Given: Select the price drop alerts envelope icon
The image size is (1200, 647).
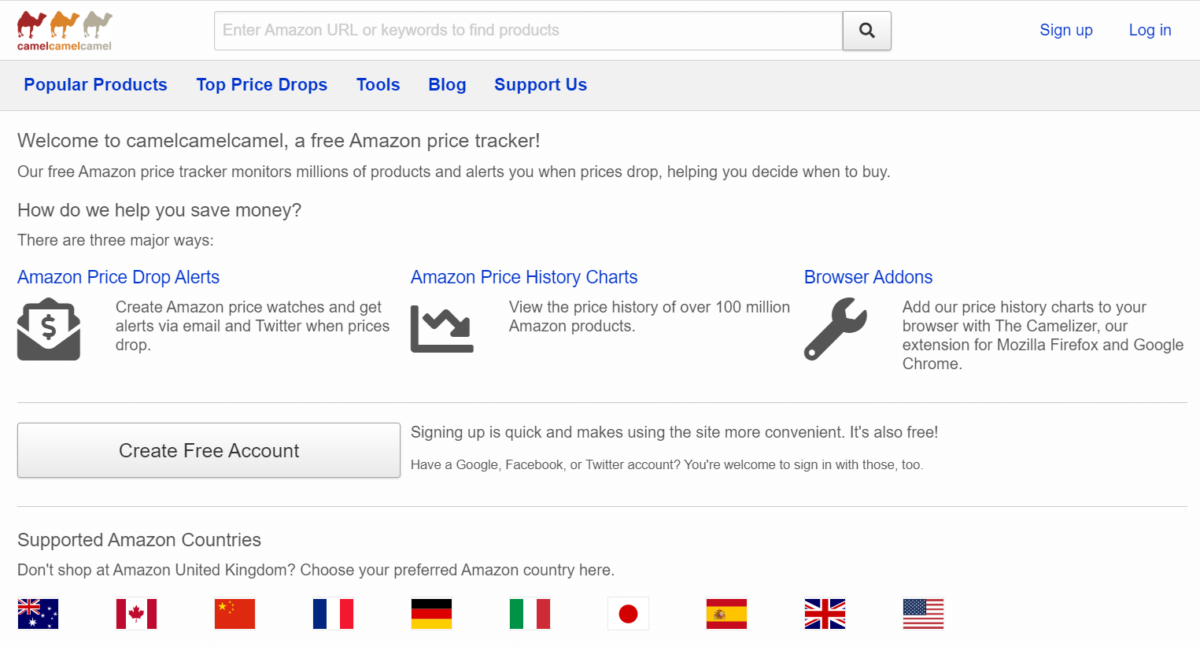Looking at the screenshot, I should point(47,327).
